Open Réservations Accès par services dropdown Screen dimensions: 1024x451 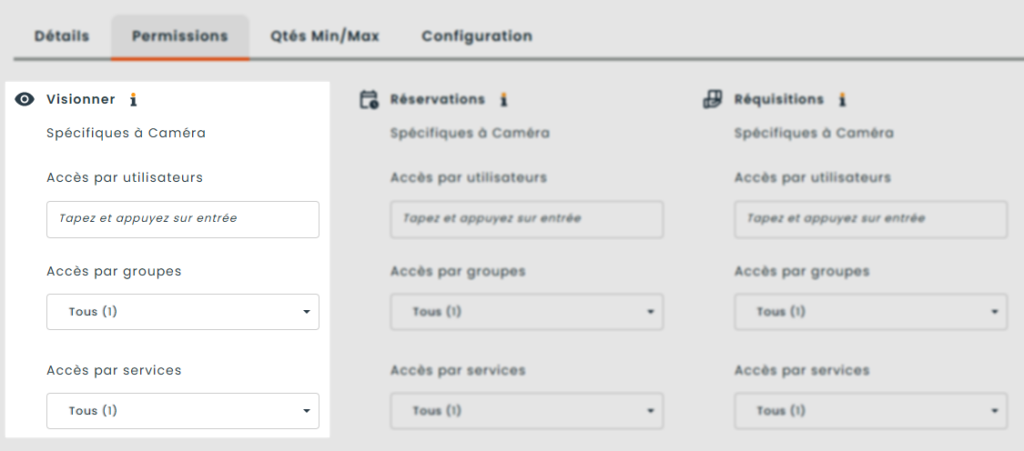point(527,411)
